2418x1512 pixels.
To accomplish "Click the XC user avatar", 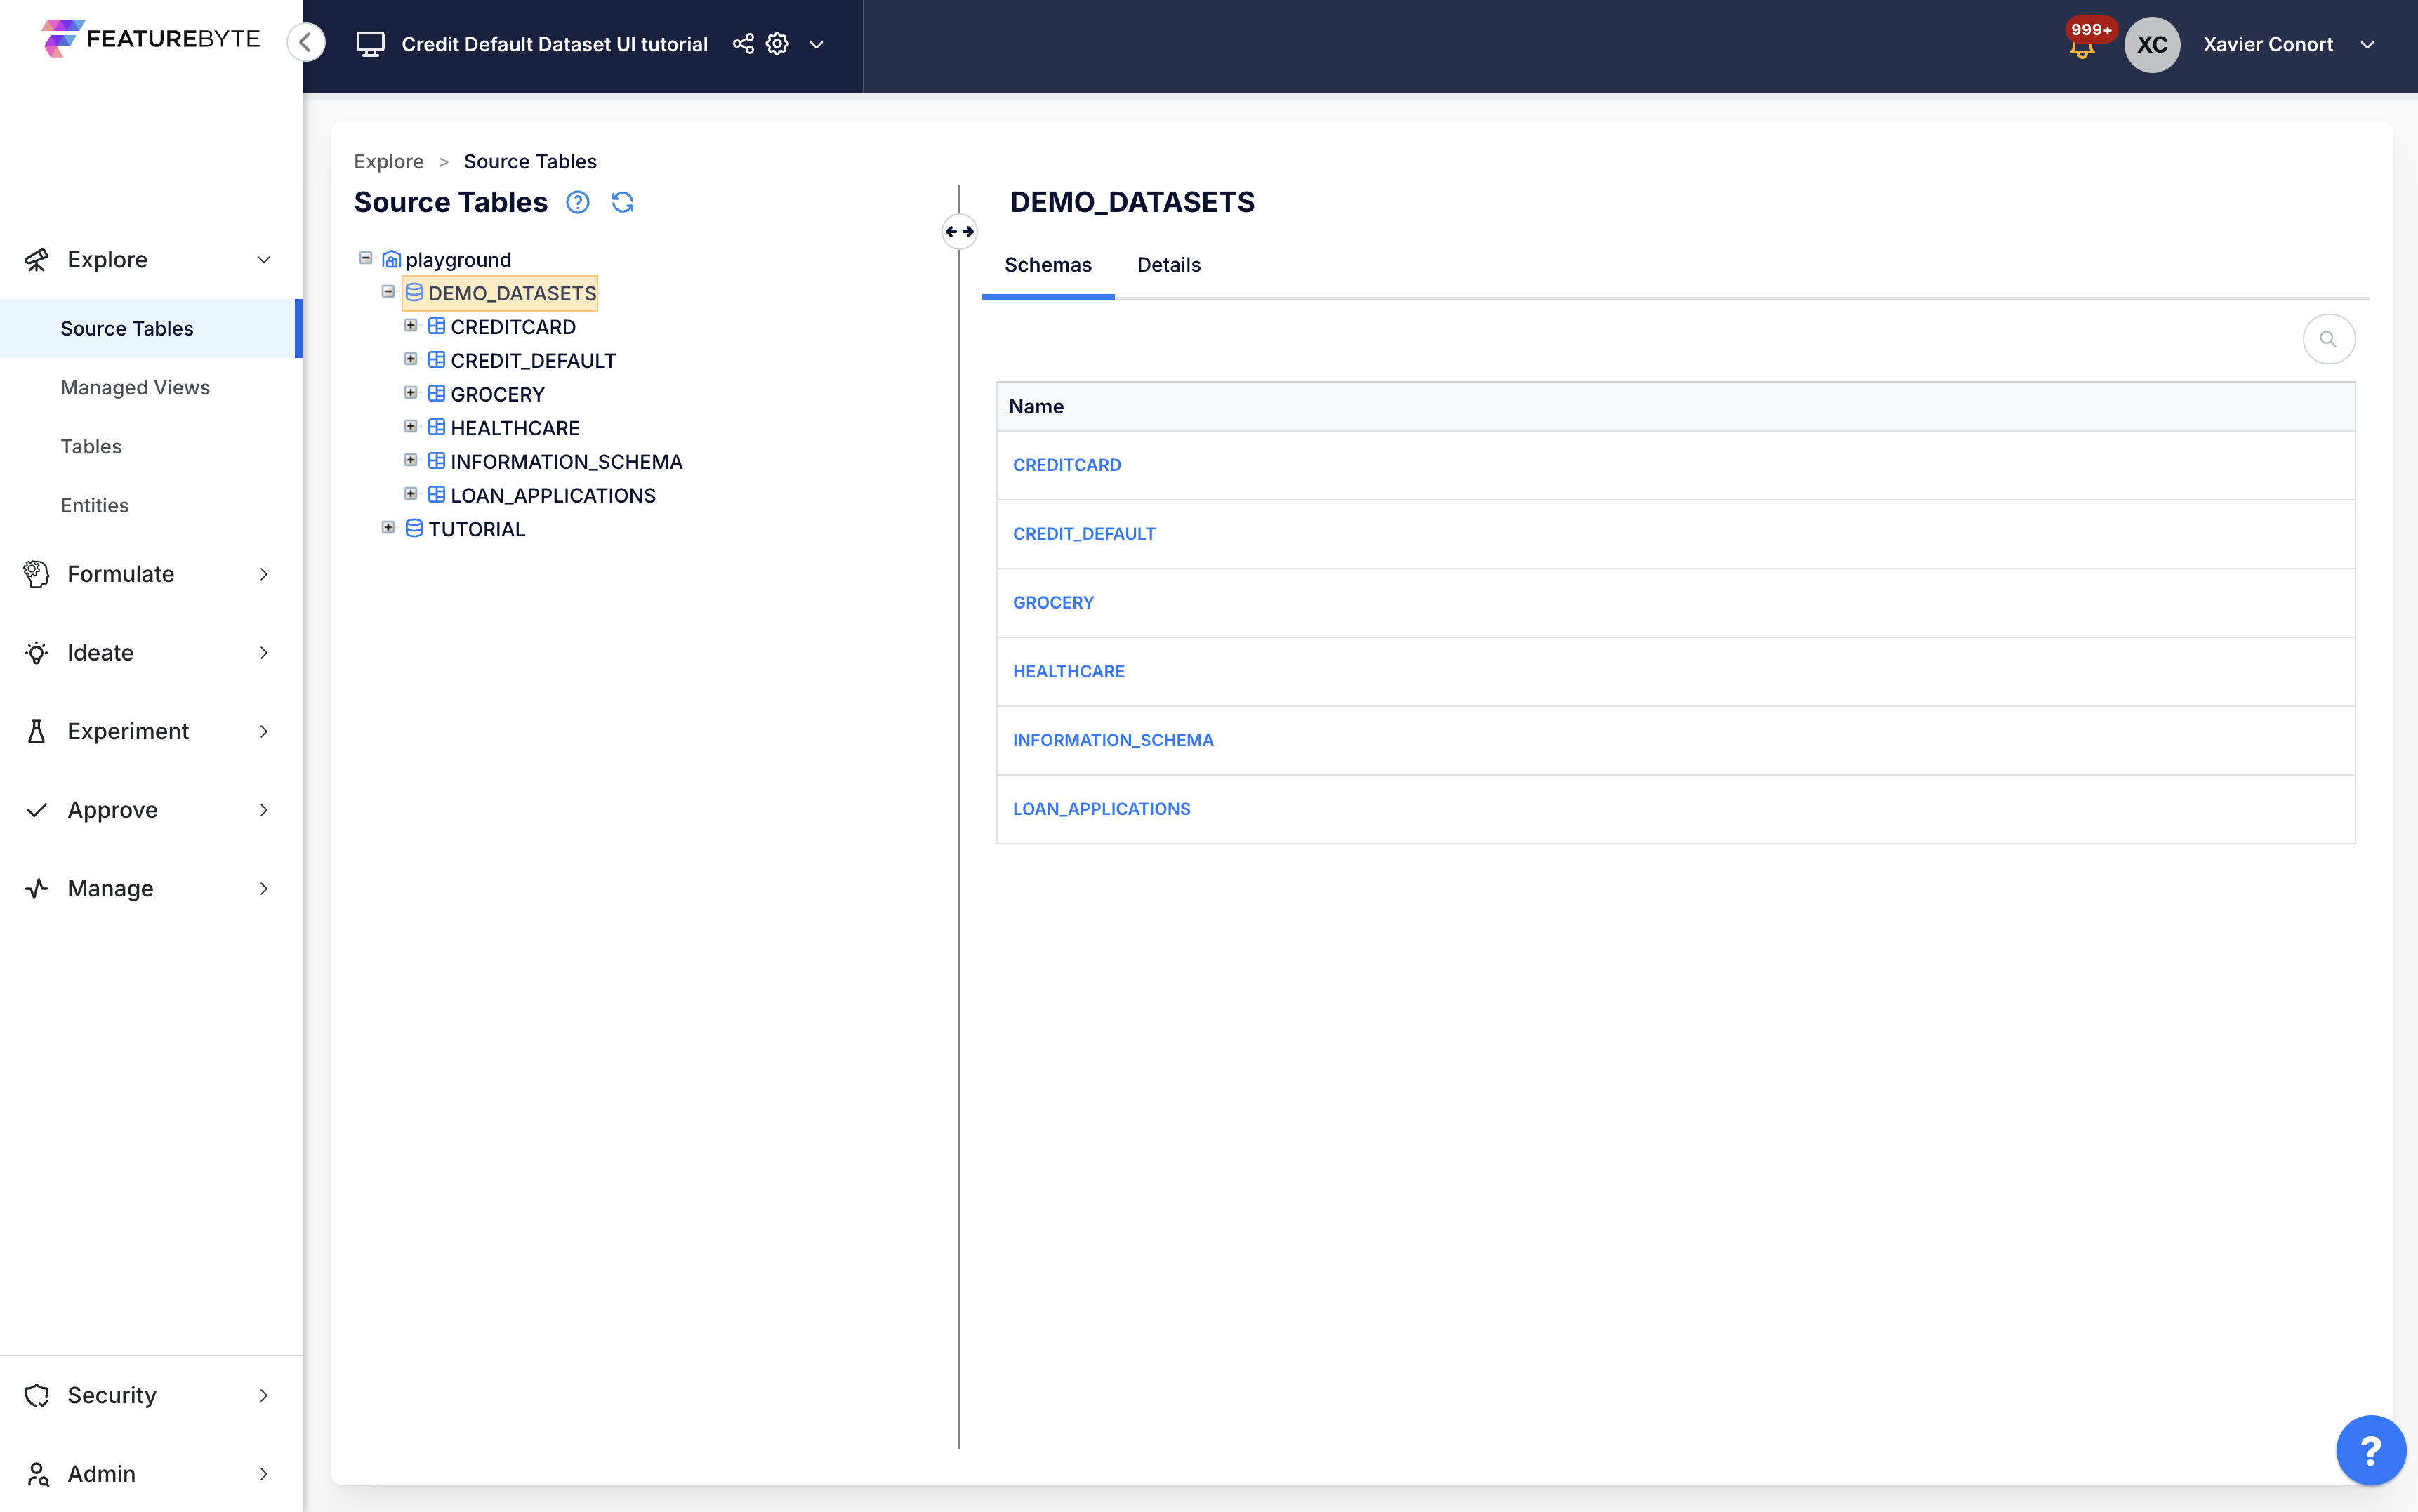I will (x=2151, y=44).
